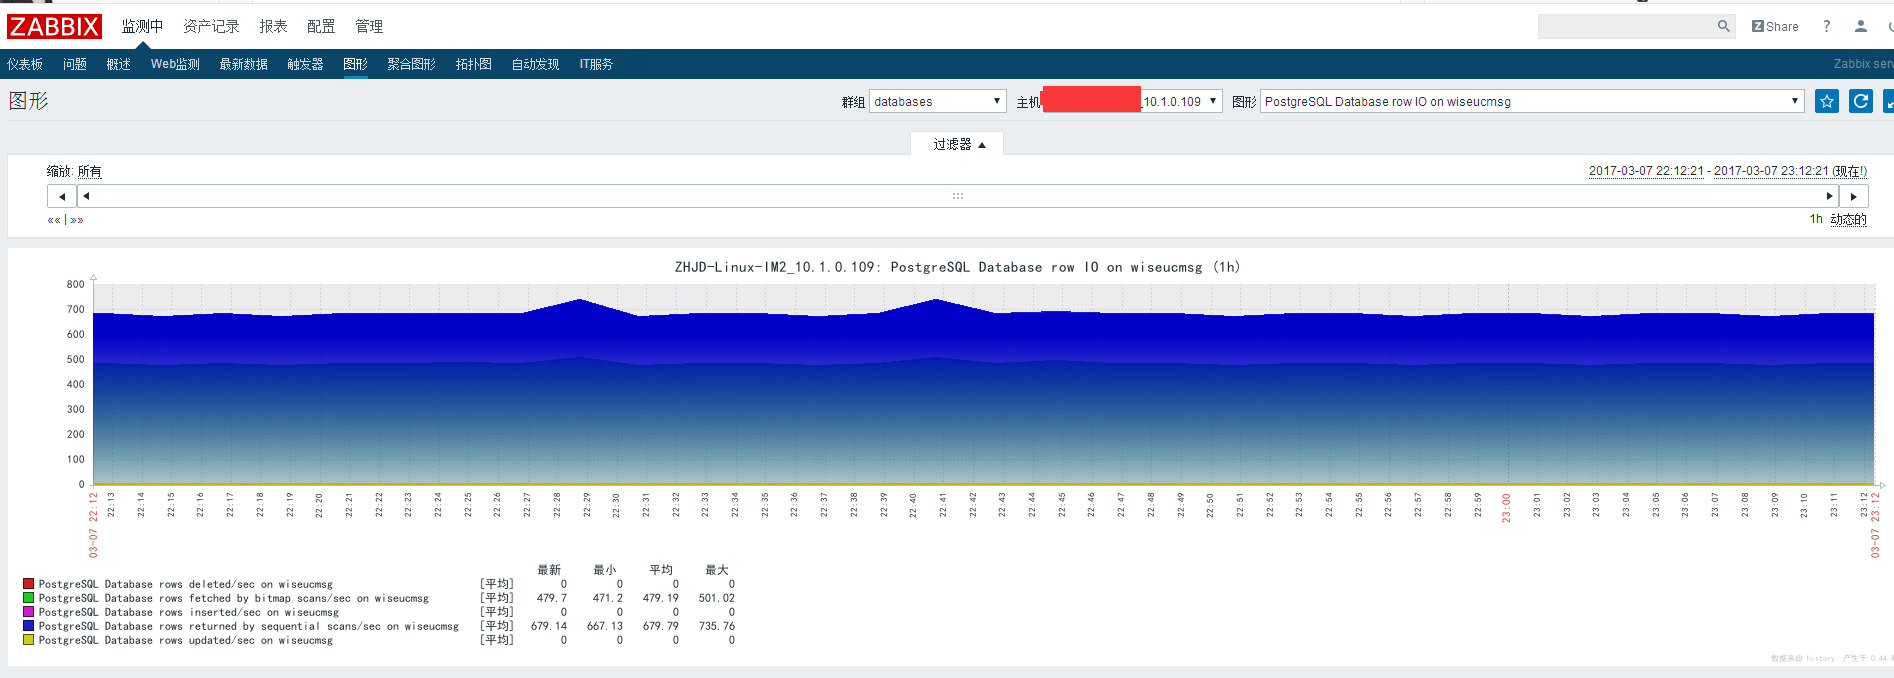1894x678 pixels.
Task: Add graph to favorites star icon
Action: 1827,101
